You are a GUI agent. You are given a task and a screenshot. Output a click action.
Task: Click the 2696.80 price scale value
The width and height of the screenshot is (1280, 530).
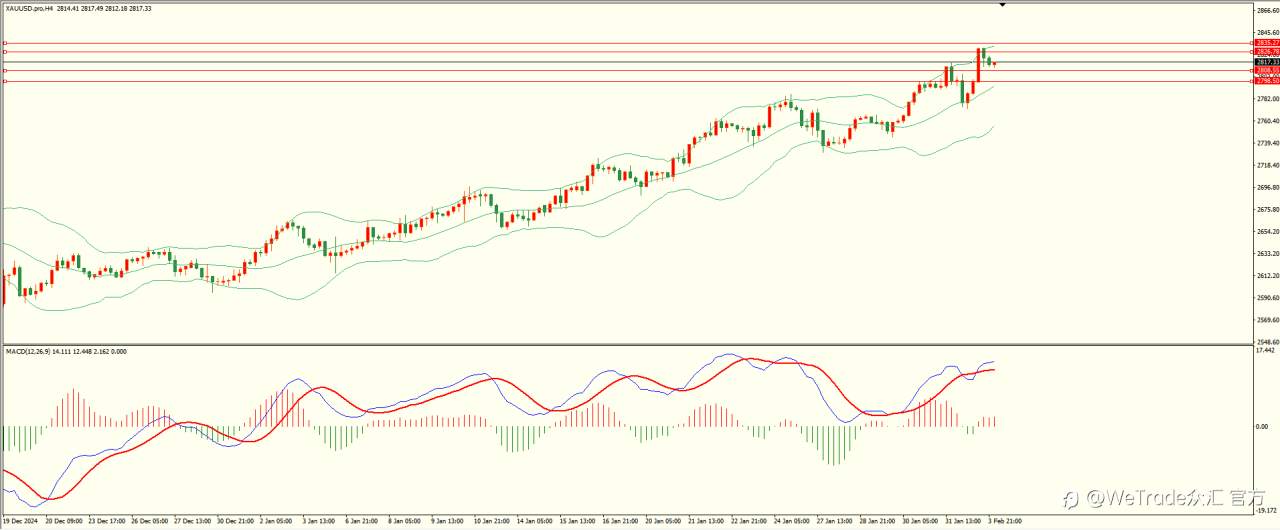coord(1267,187)
